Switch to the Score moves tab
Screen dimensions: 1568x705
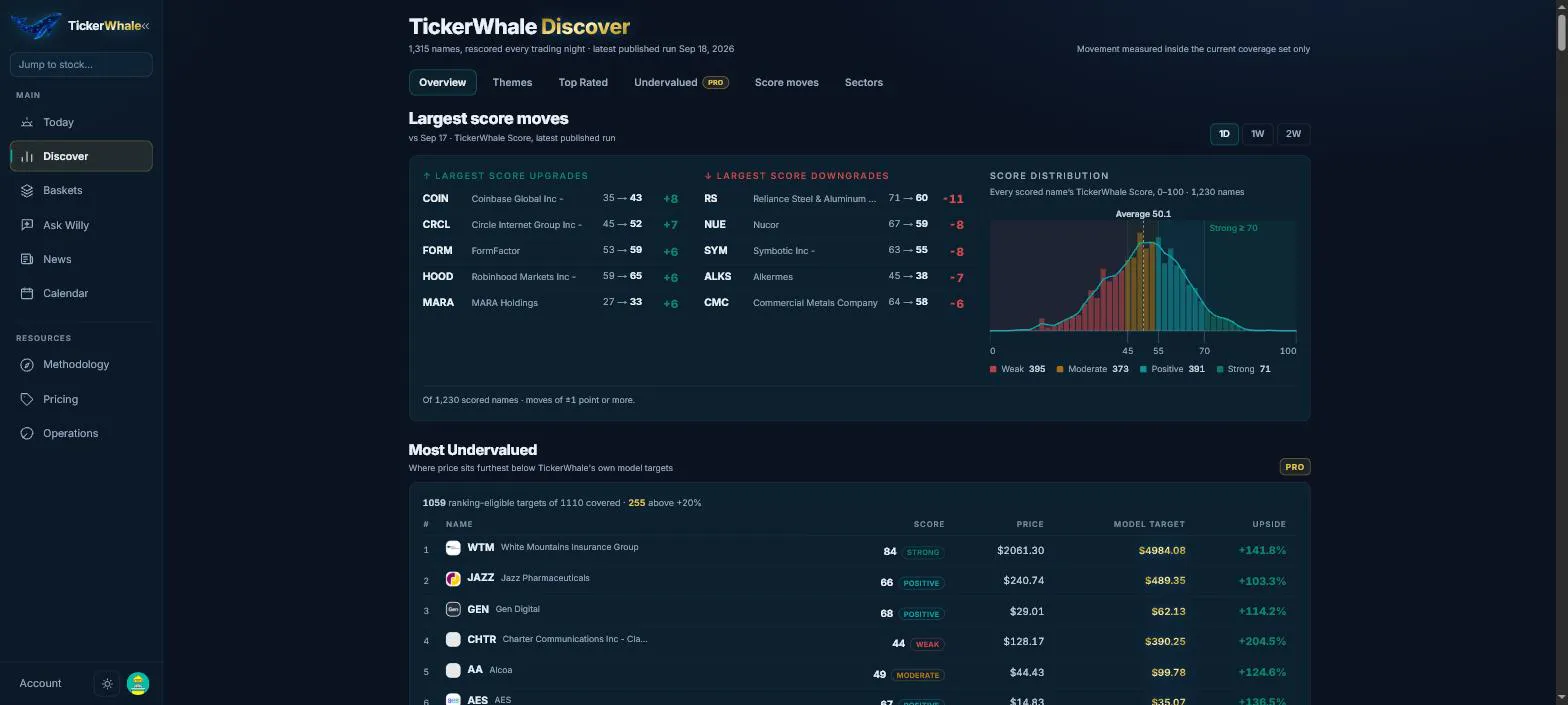click(x=786, y=82)
